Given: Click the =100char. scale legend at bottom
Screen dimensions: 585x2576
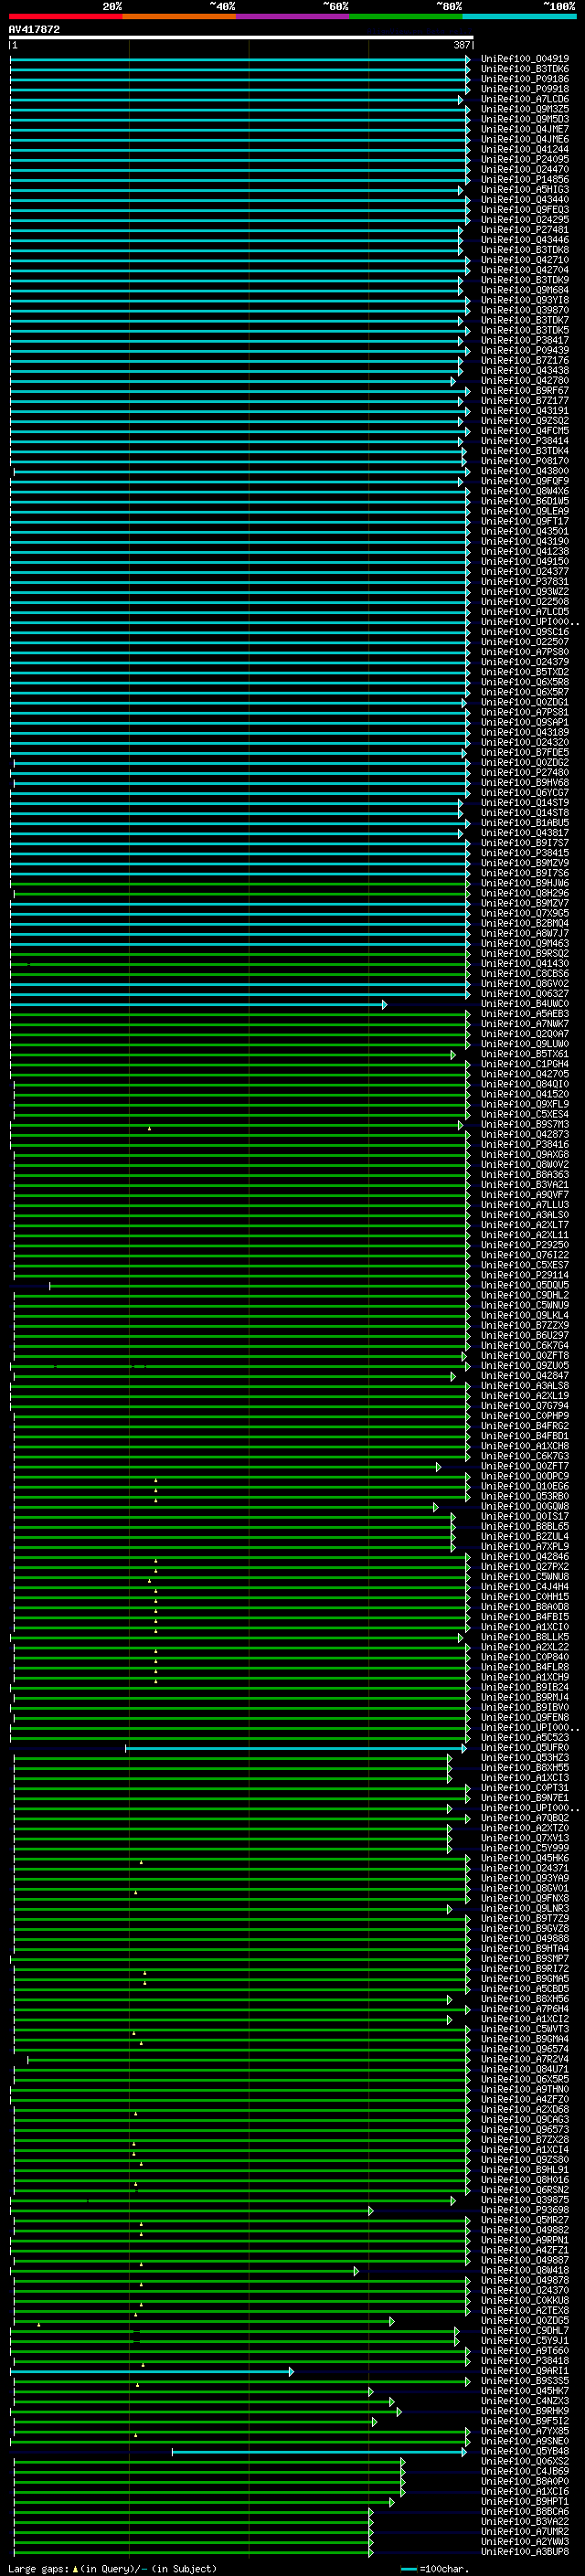Looking at the screenshot, I should [435, 2569].
